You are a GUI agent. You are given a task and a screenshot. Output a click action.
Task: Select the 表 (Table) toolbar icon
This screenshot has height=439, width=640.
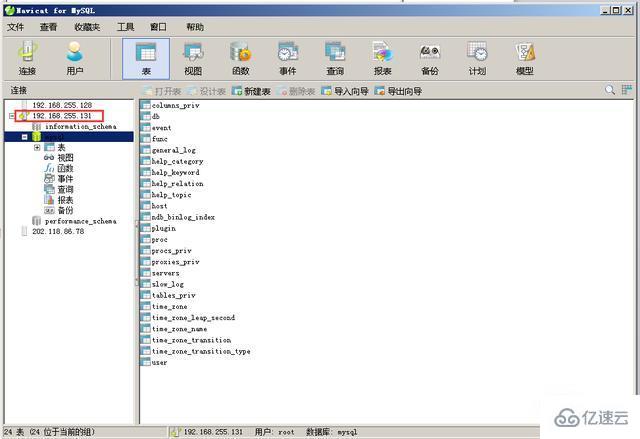(x=146, y=59)
